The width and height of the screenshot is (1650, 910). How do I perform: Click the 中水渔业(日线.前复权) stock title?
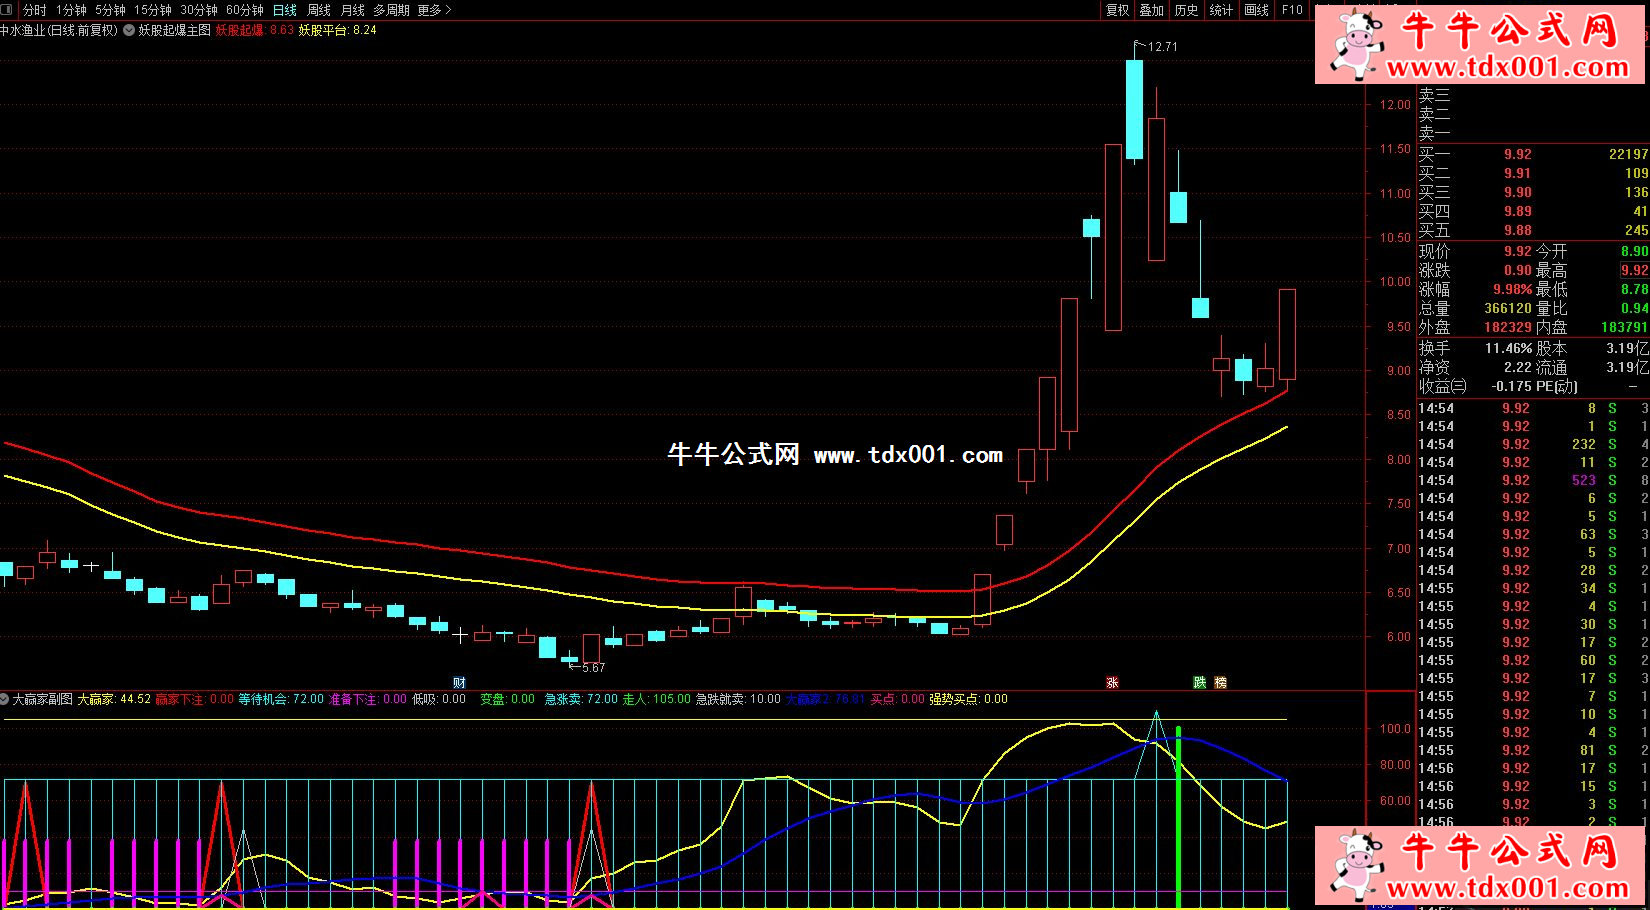[59, 30]
